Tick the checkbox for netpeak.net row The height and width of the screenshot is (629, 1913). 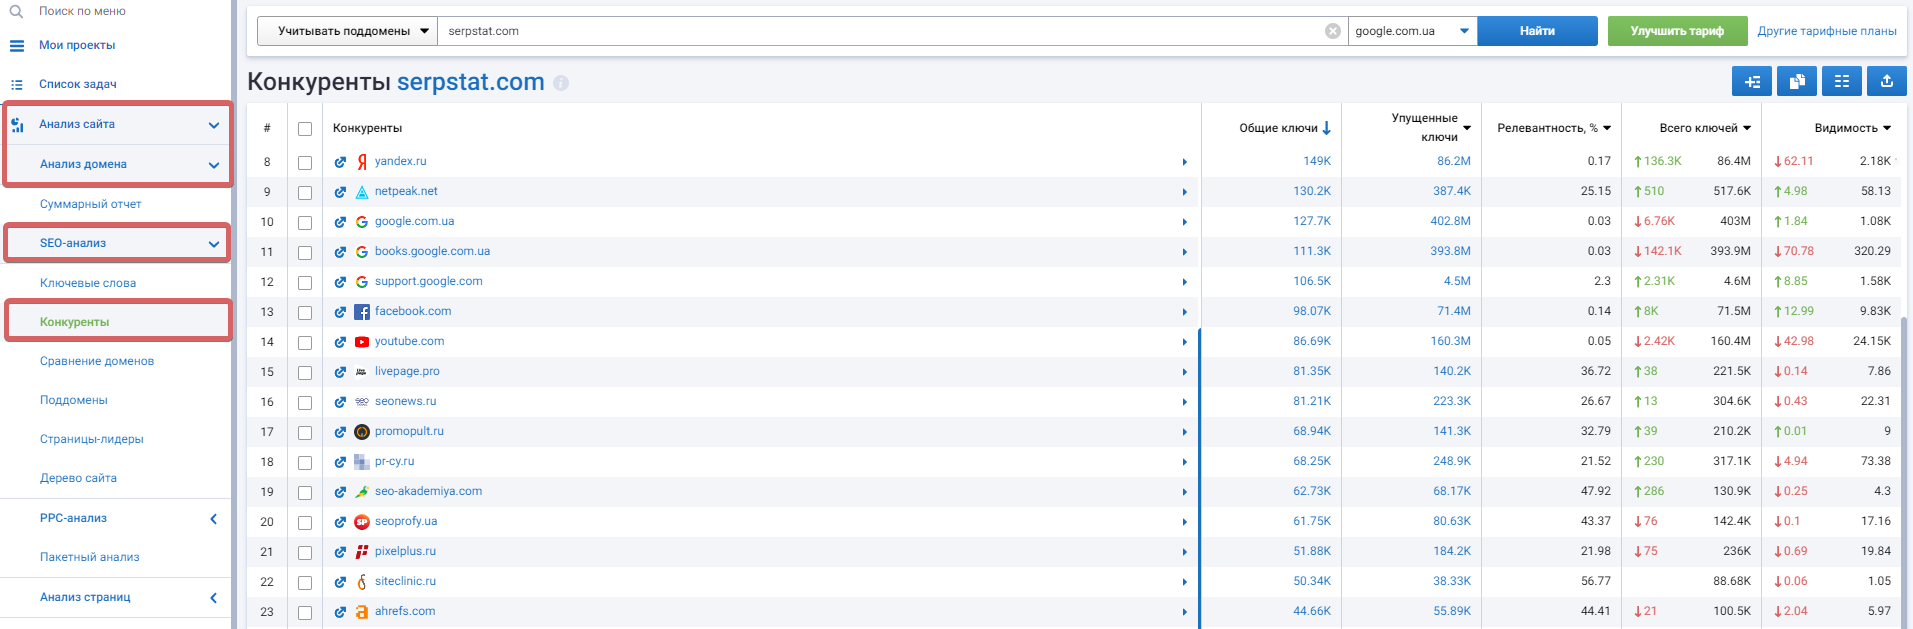305,192
